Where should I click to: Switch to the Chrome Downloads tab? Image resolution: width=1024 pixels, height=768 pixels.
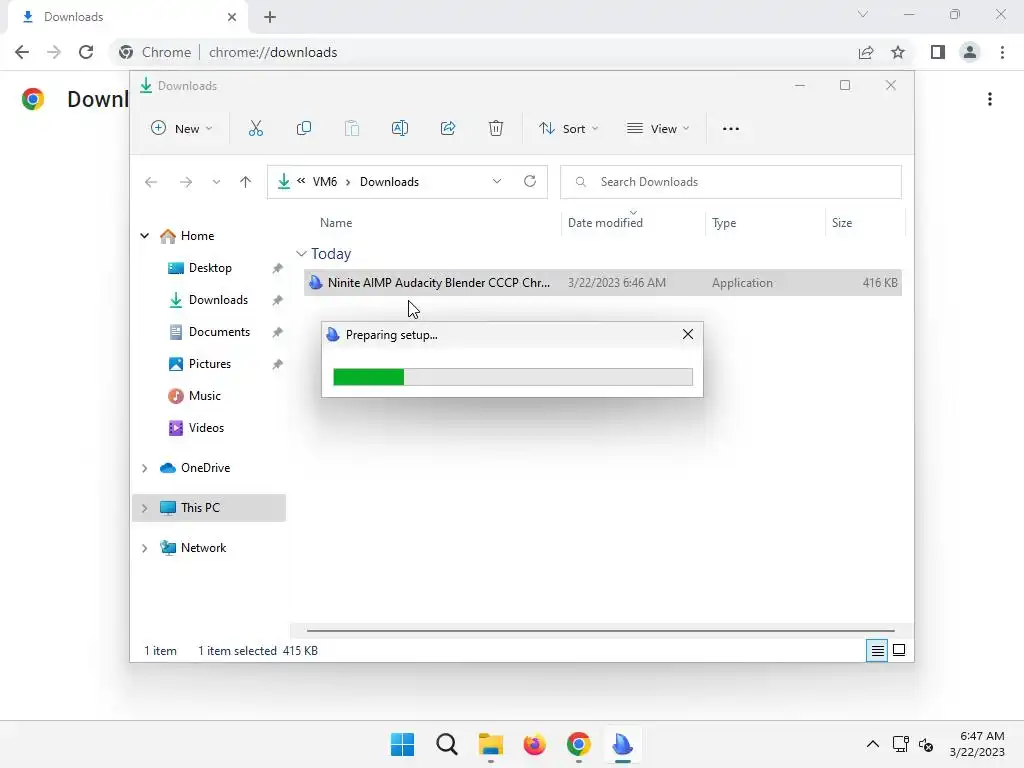coord(127,17)
